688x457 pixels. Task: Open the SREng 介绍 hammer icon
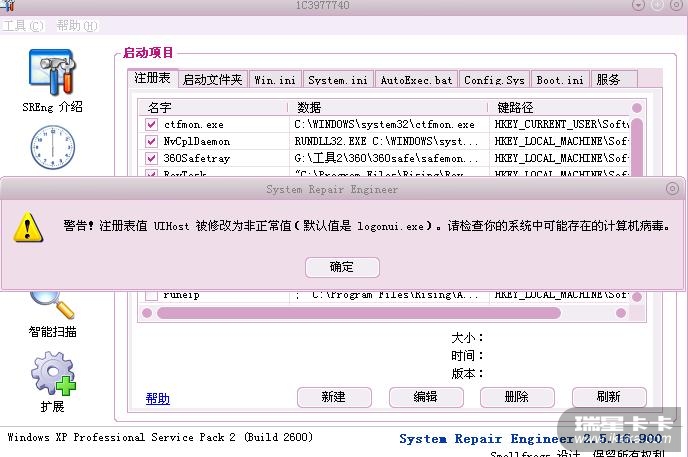52,72
